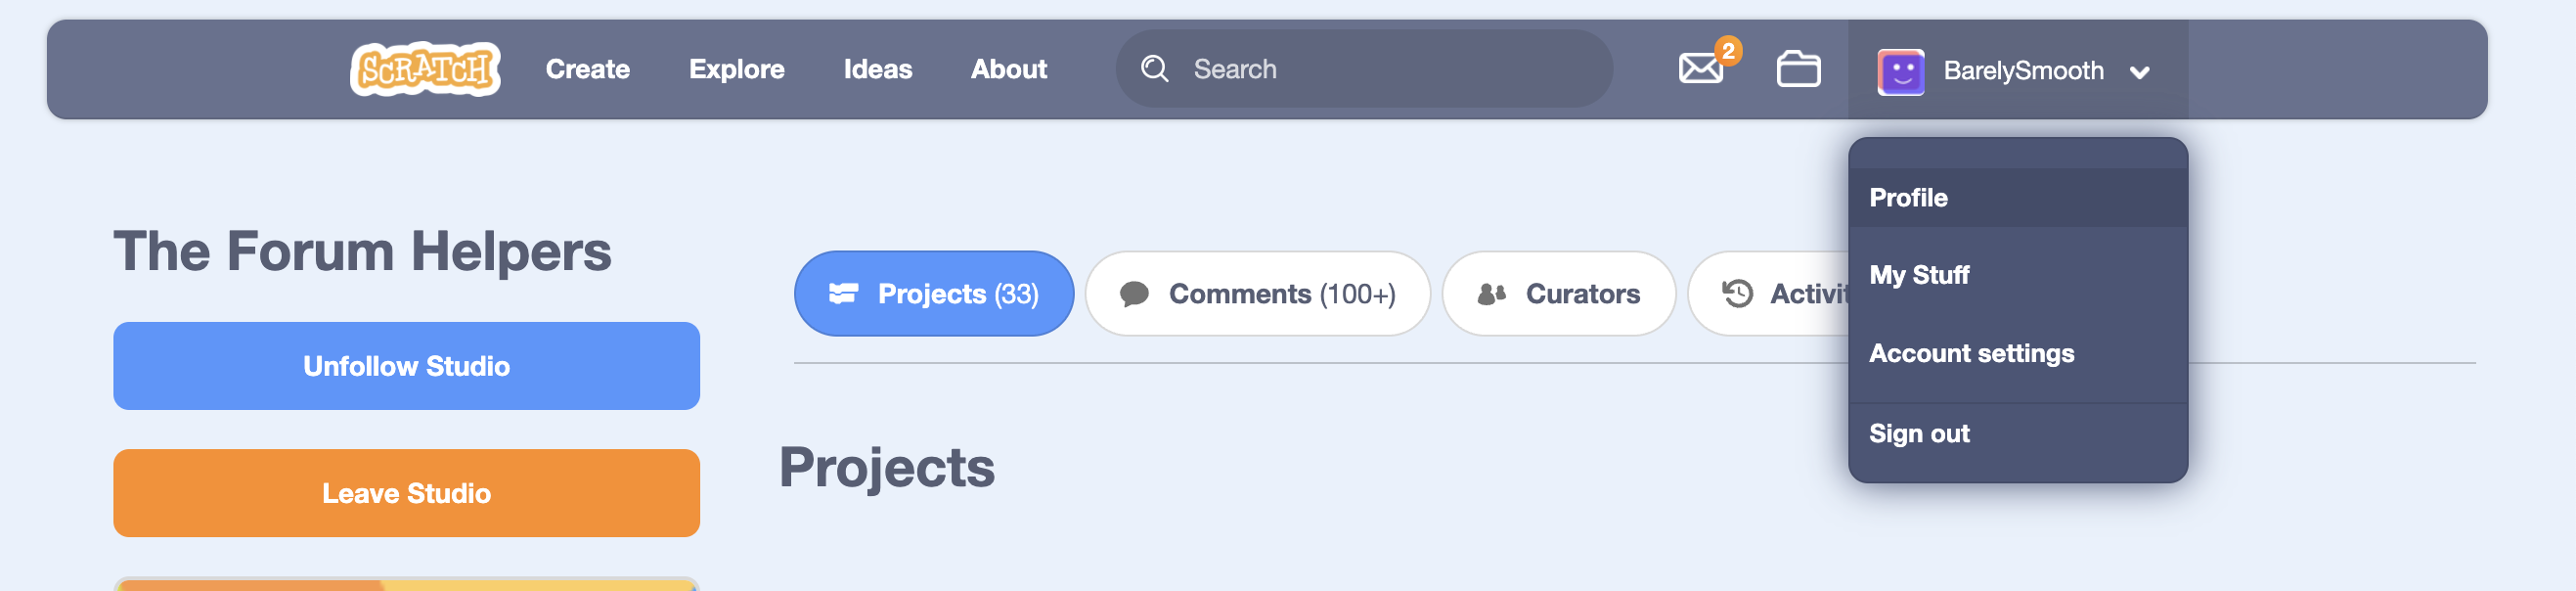Click the Comments speech bubble icon

(x=1134, y=294)
